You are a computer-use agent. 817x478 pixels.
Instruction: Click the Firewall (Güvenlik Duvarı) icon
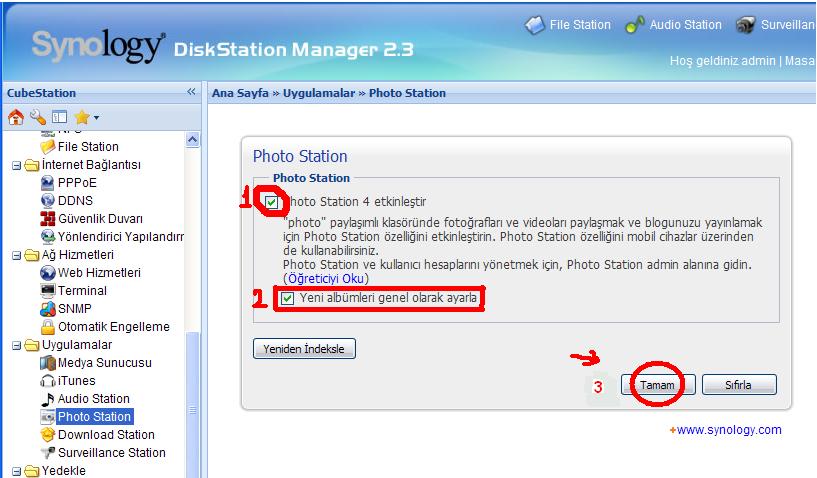[47, 219]
